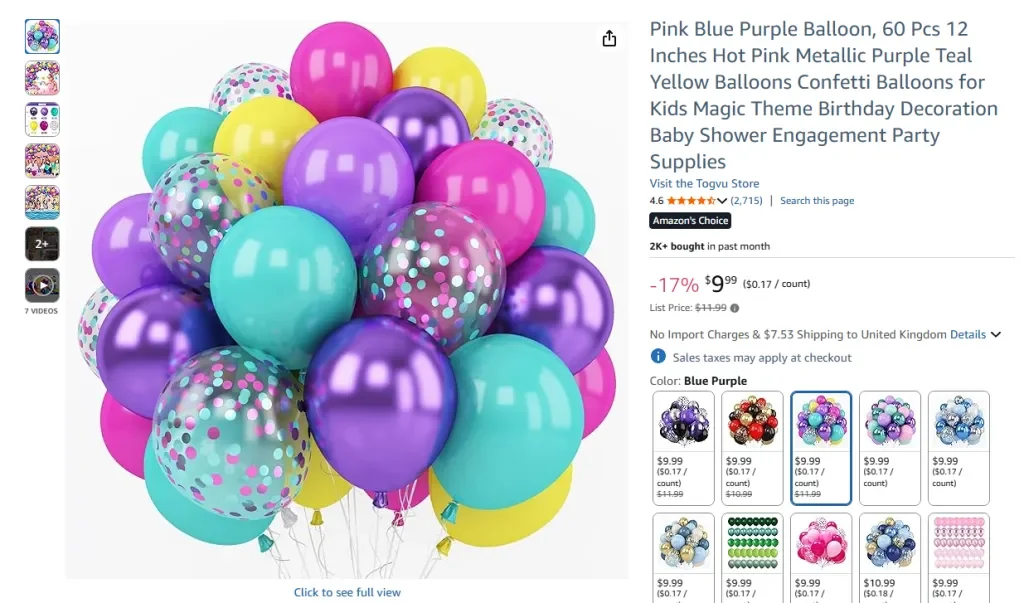This screenshot has height=603, width=1024.
Task: Open the share options icon
Action: [609, 37]
